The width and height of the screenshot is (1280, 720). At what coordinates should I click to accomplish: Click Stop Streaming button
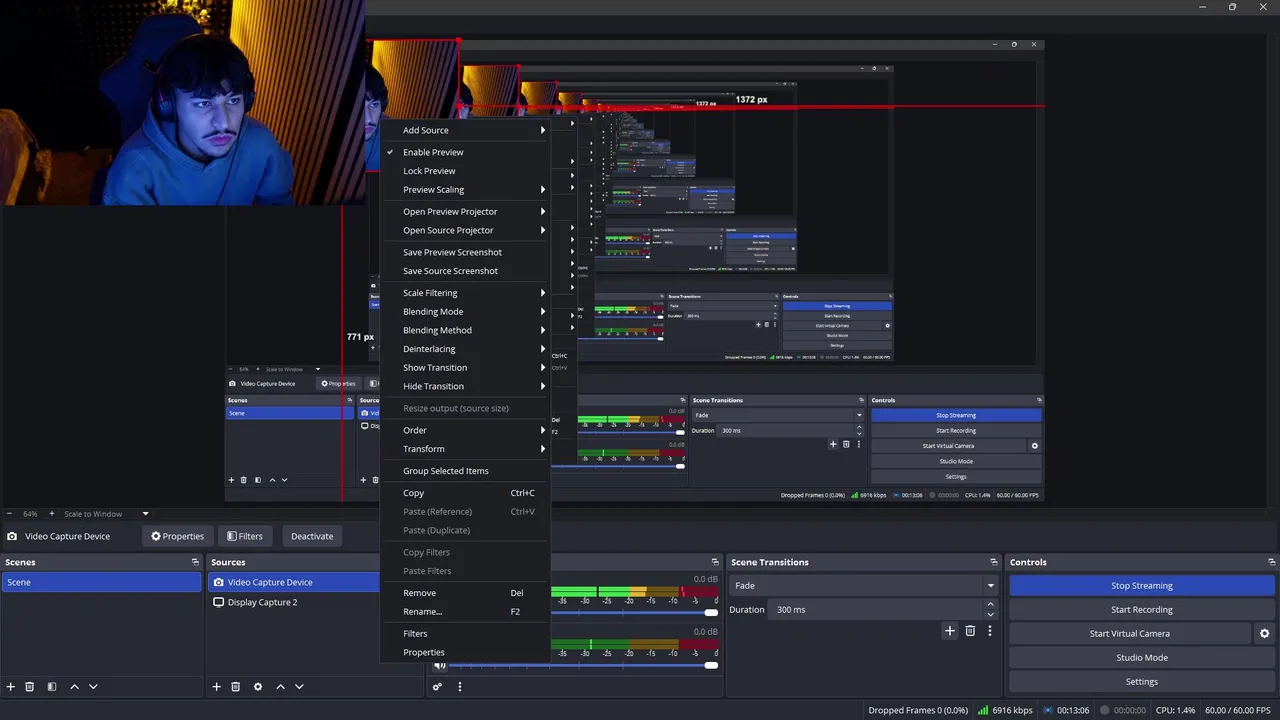pos(1142,586)
